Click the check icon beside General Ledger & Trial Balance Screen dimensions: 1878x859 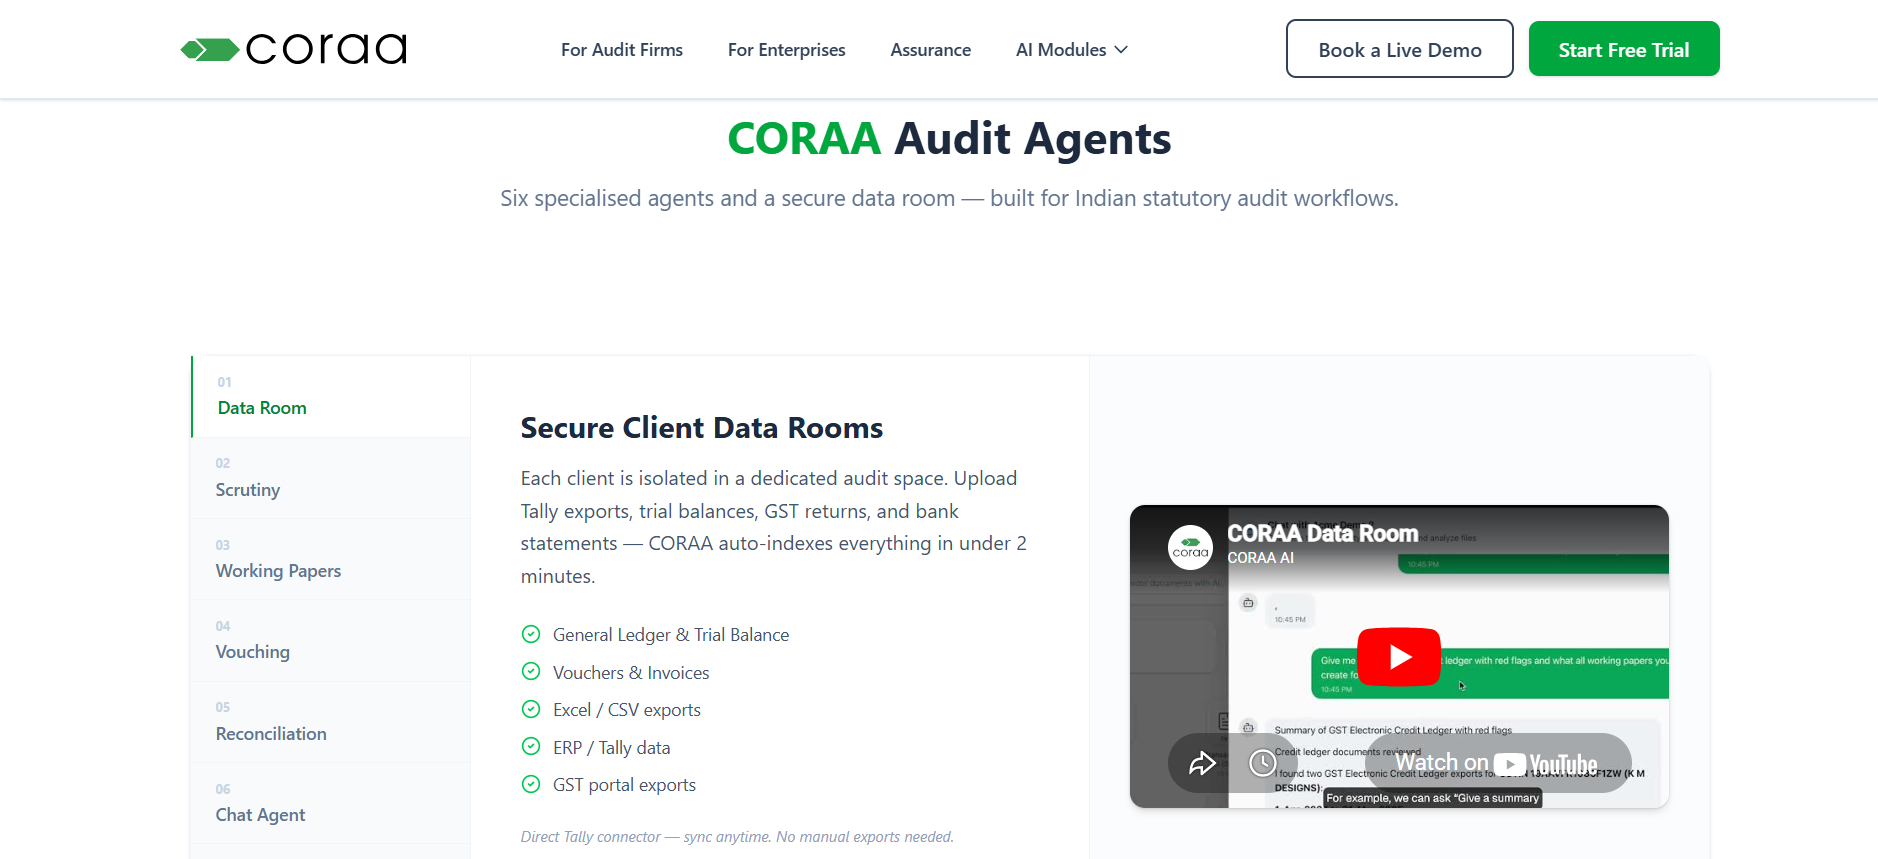(531, 634)
